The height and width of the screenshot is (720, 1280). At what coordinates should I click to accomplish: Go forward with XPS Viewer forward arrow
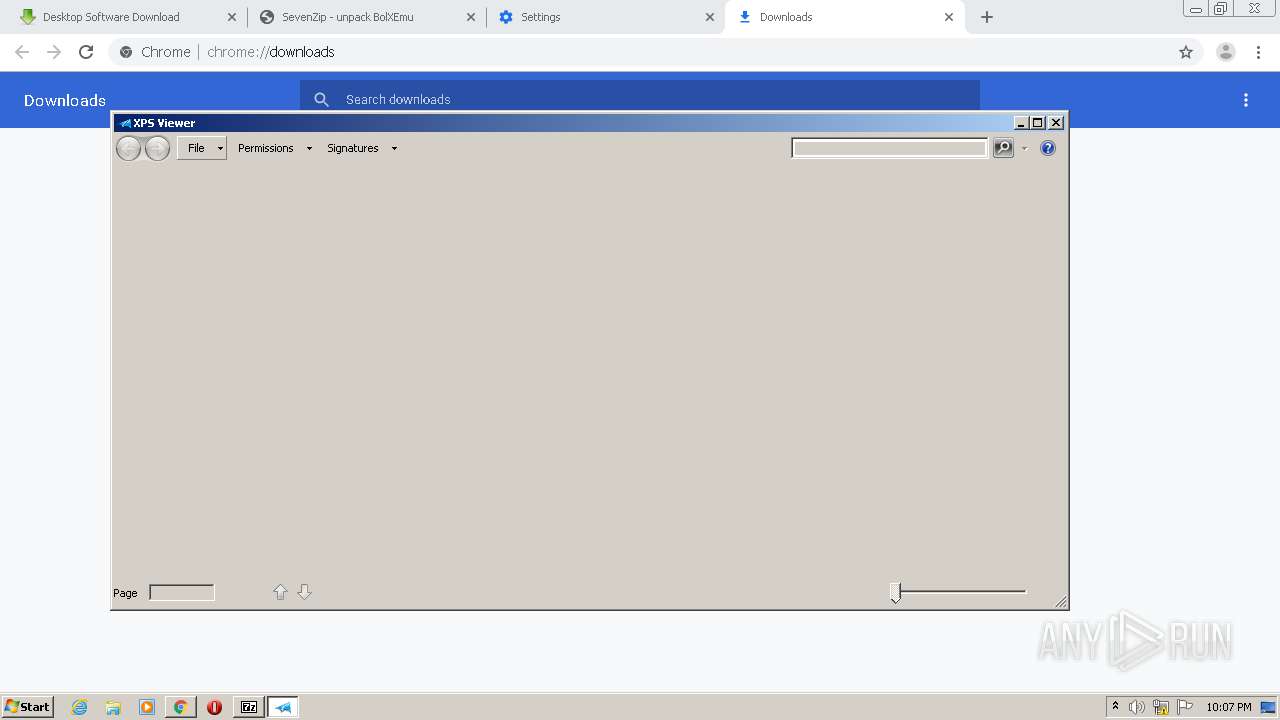coord(157,149)
